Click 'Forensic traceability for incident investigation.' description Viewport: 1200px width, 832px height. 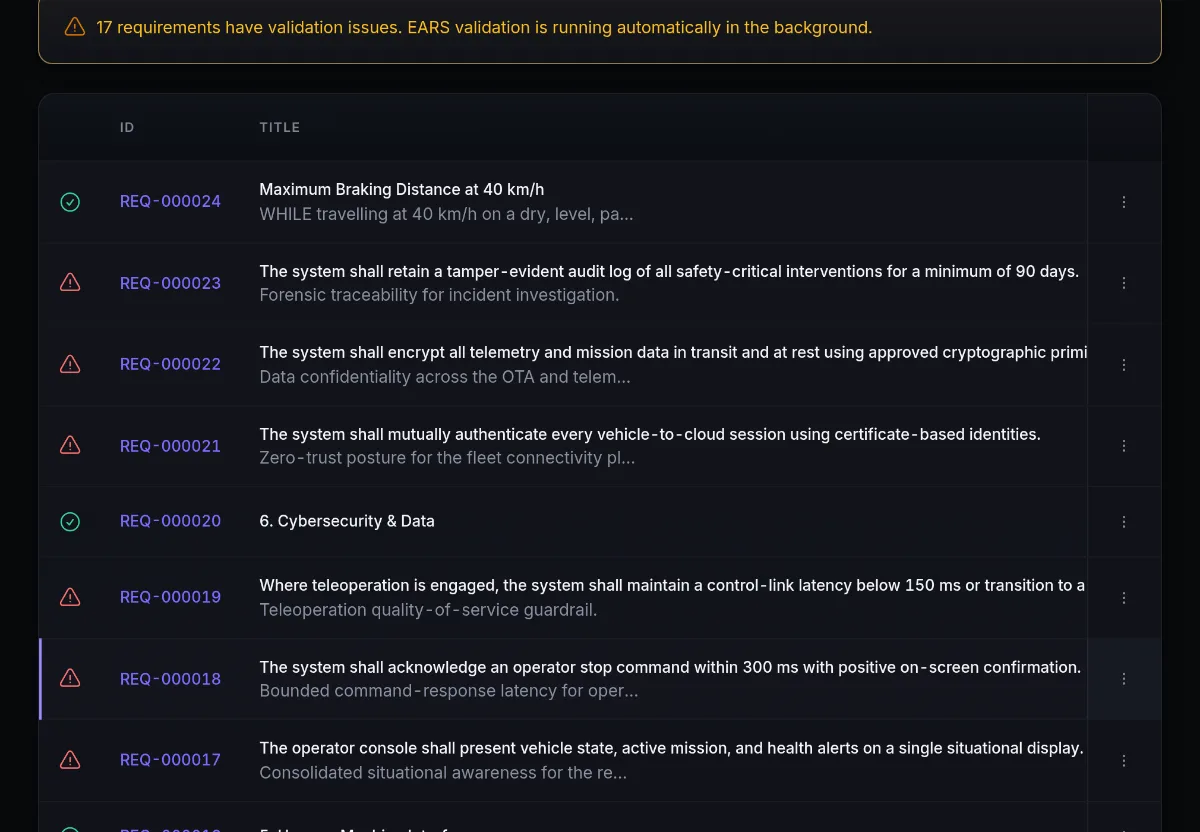(x=439, y=295)
